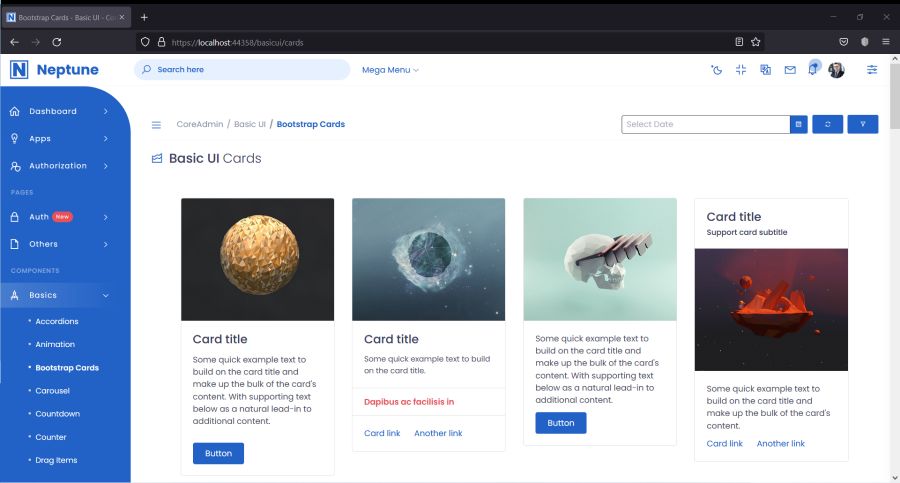Toggle fullscreen compress icon

[741, 70]
